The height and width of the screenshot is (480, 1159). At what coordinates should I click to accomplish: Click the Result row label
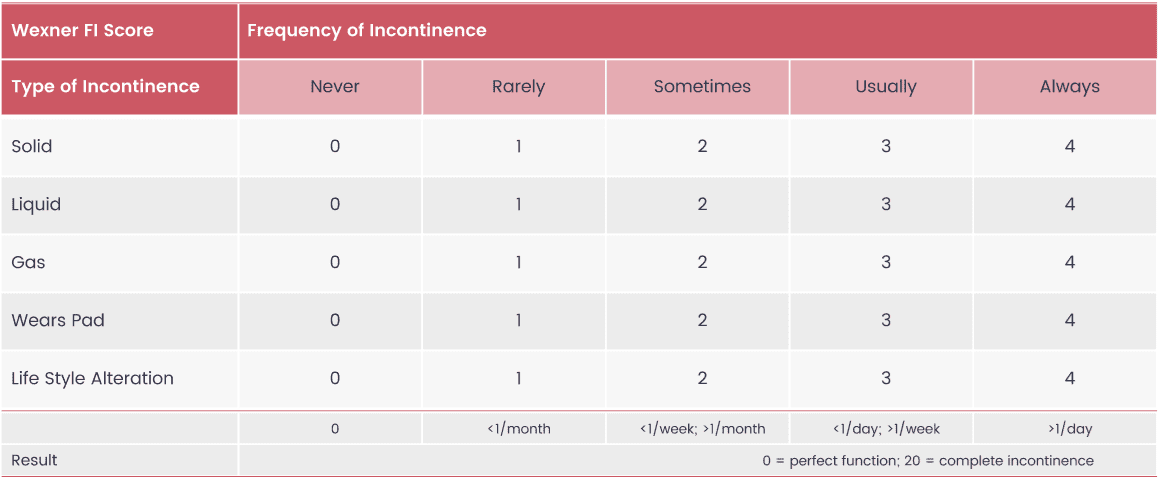pyautogui.click(x=34, y=461)
